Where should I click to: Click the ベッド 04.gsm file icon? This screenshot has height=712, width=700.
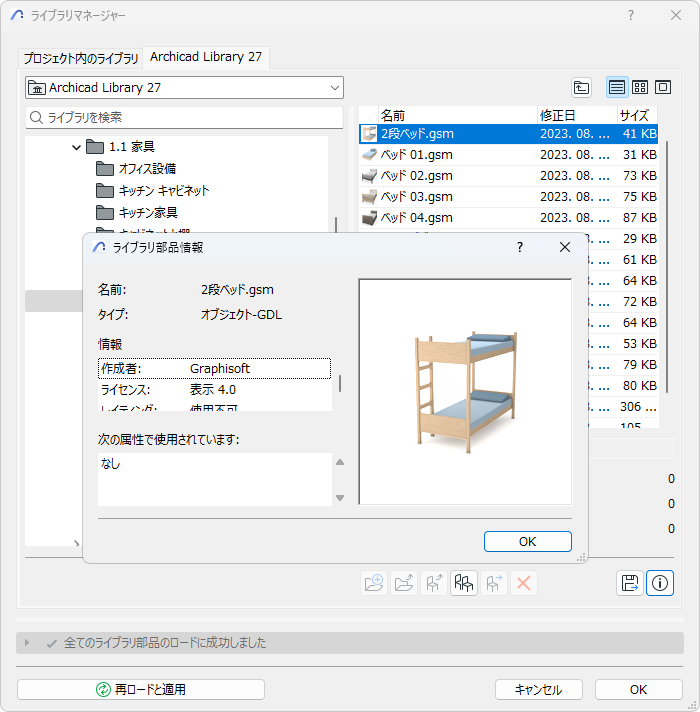pyautogui.click(x=369, y=218)
